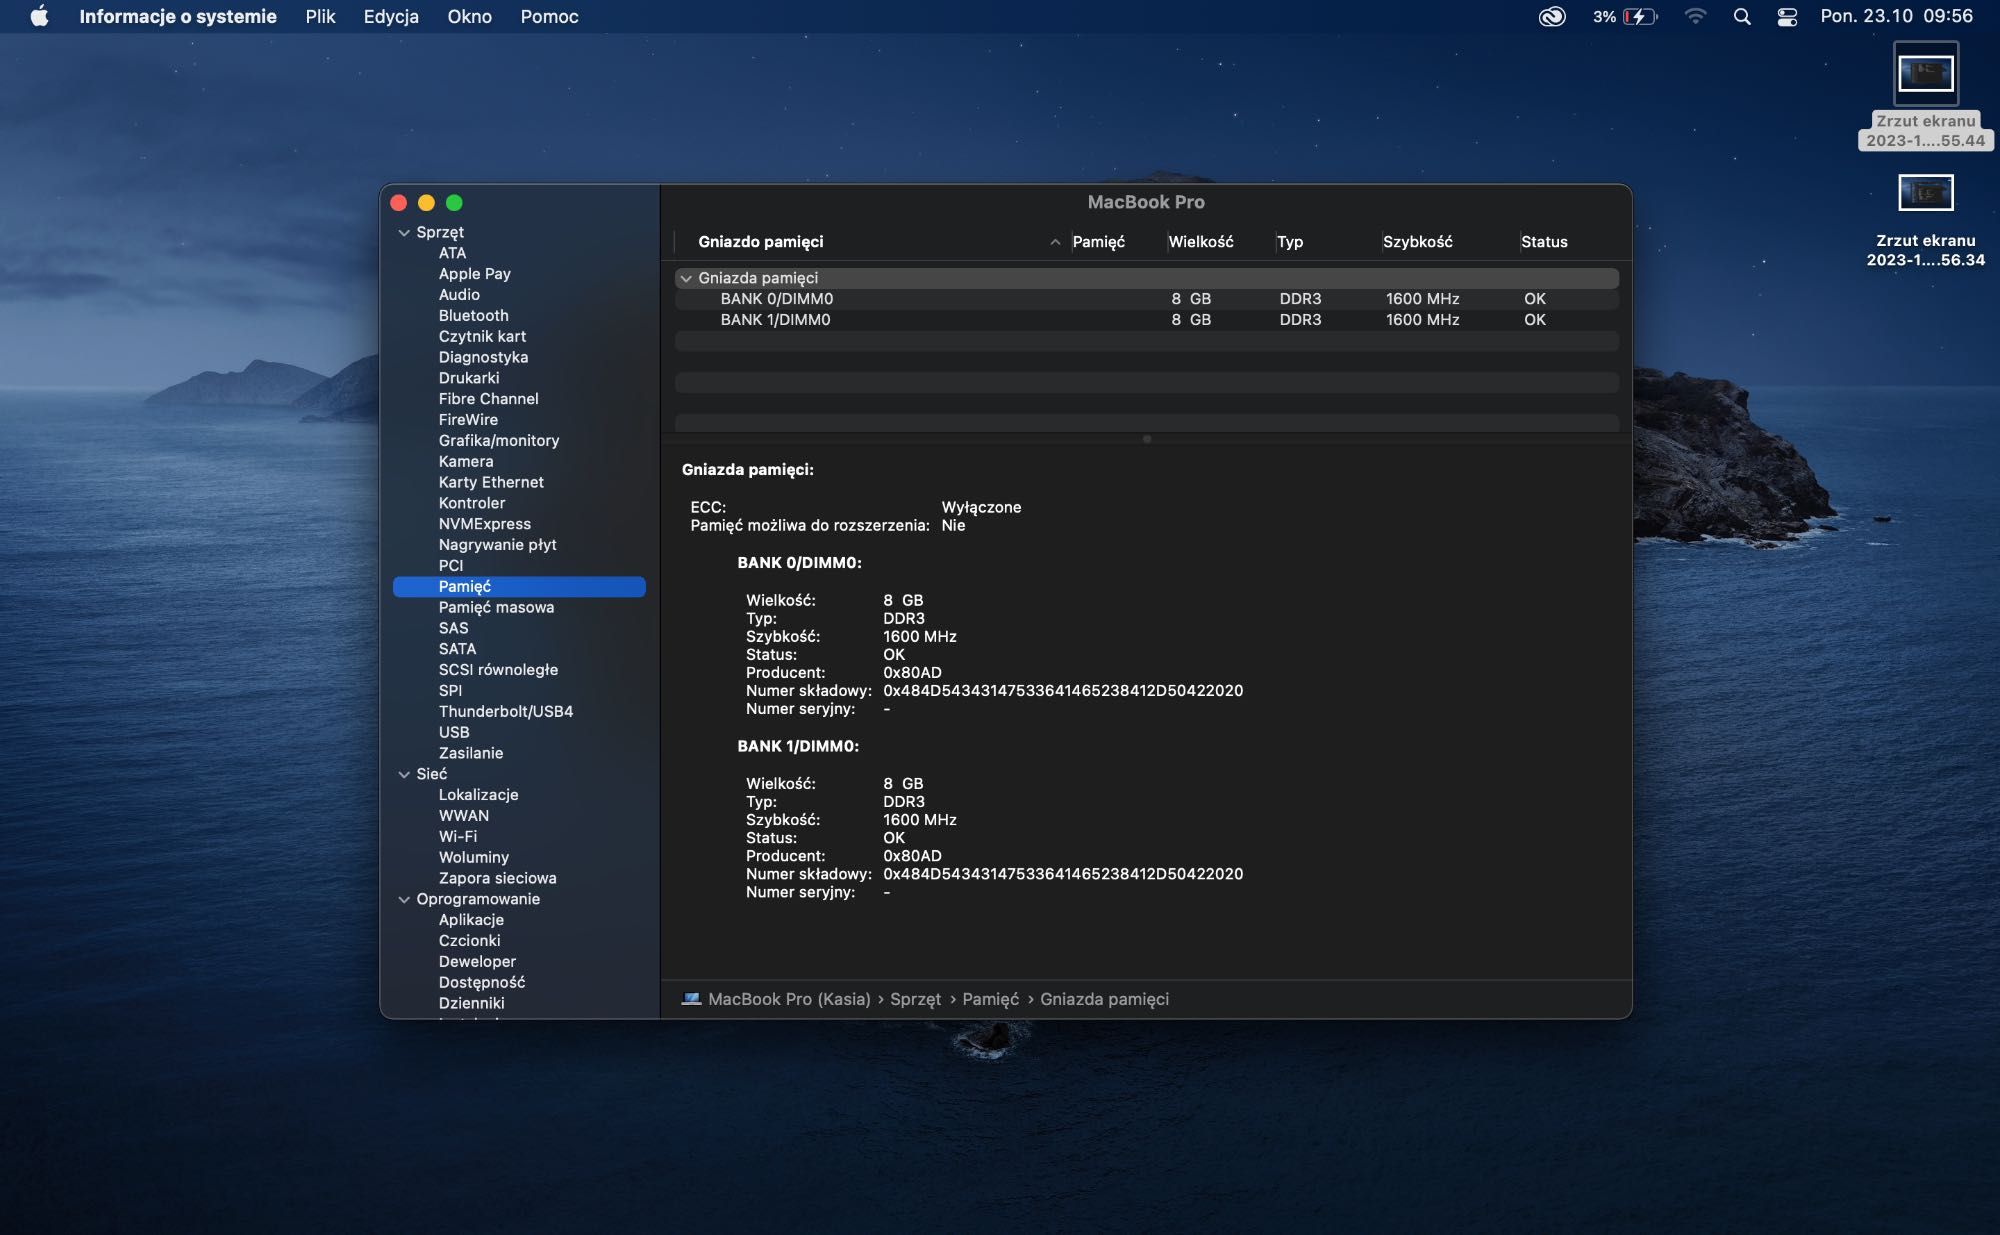Click the split-pane divider handle dot
This screenshot has height=1235, width=2000.
point(1147,439)
